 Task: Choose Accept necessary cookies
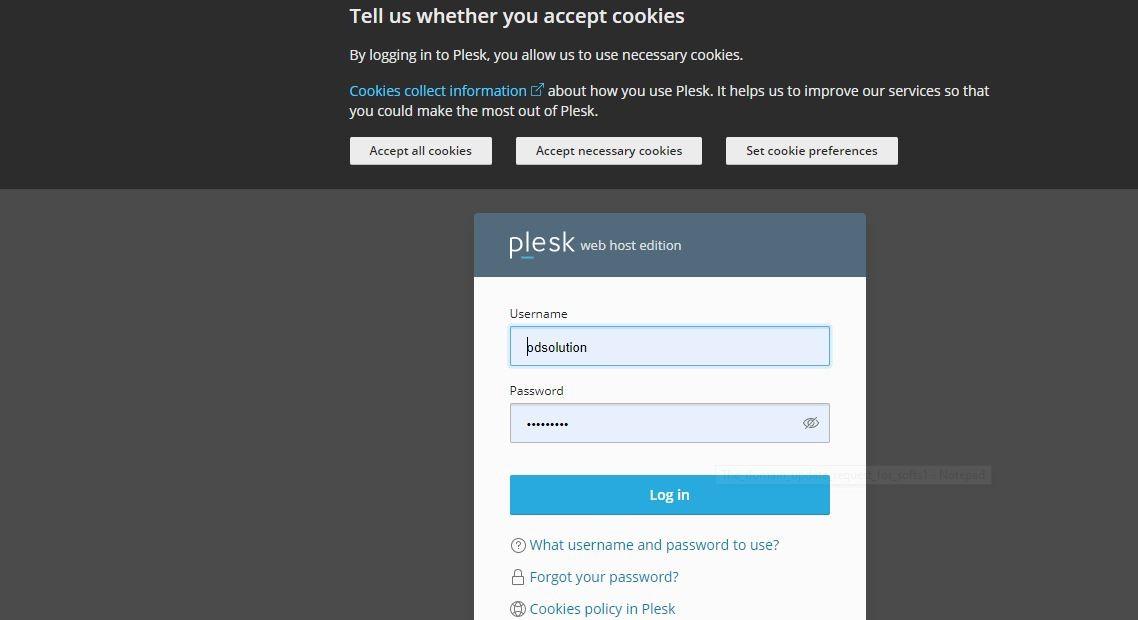608,151
